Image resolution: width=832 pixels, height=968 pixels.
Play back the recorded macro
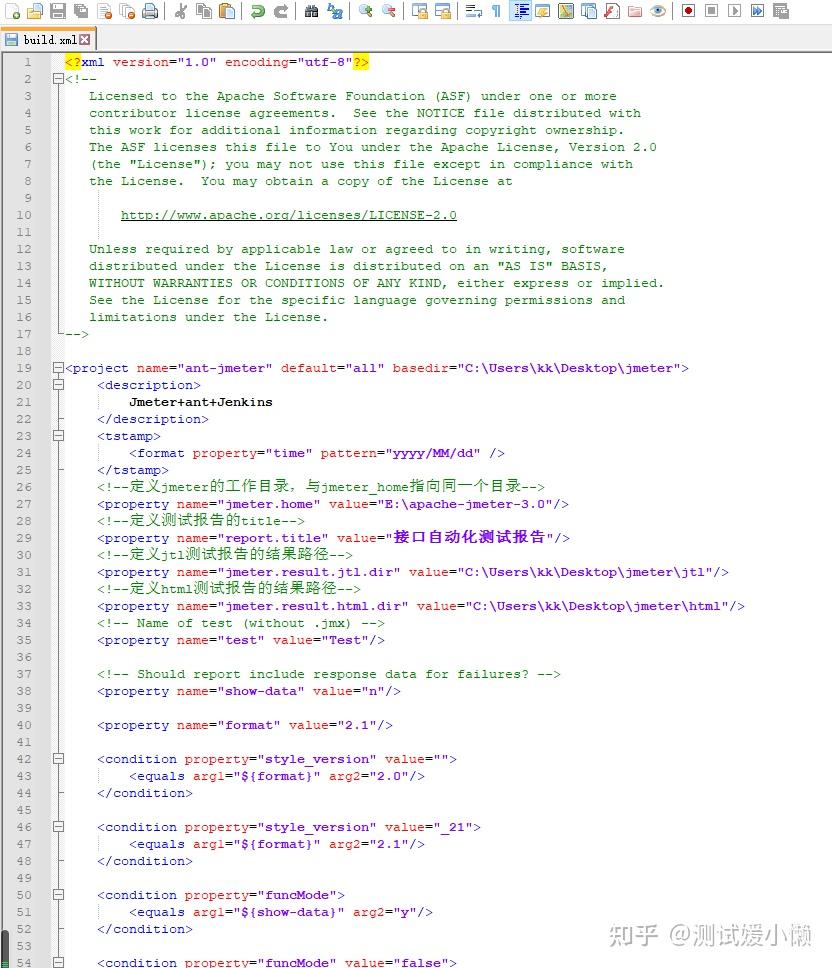734,10
